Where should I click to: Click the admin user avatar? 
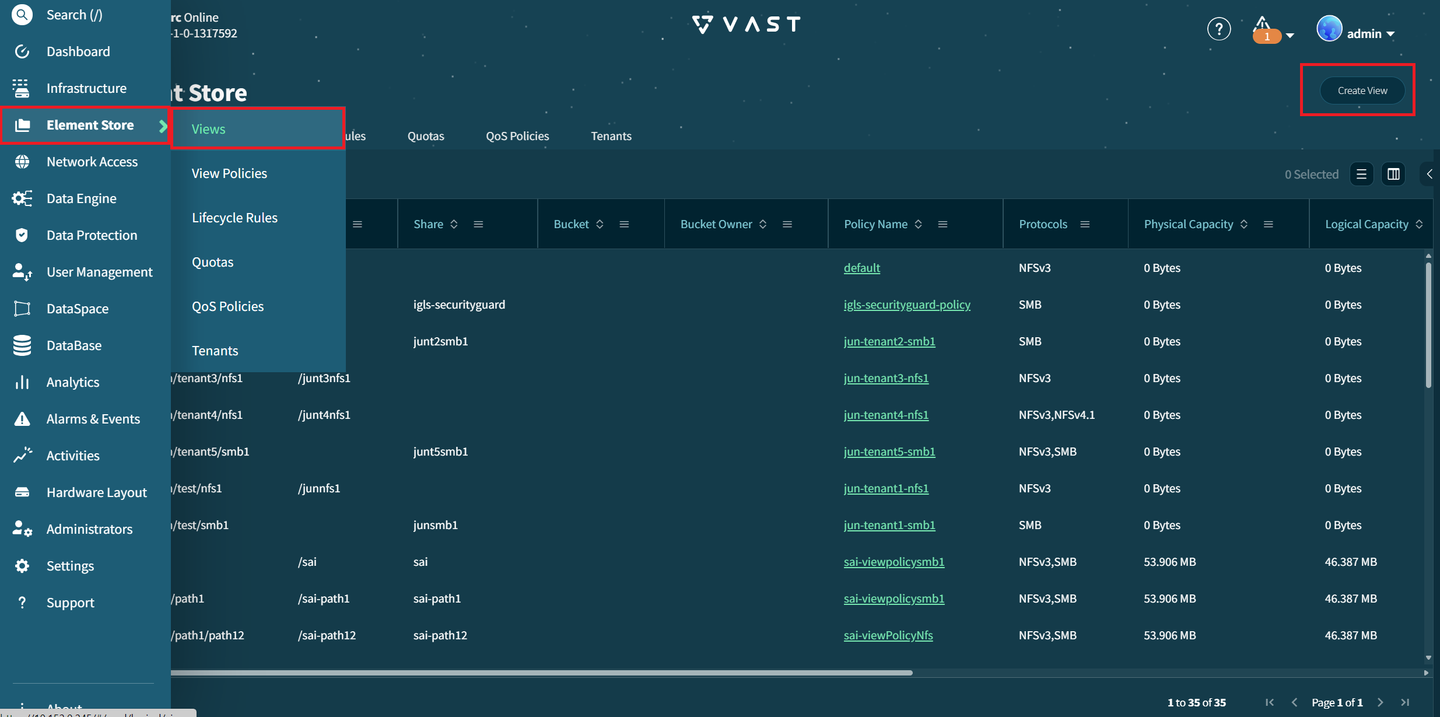tap(1329, 29)
